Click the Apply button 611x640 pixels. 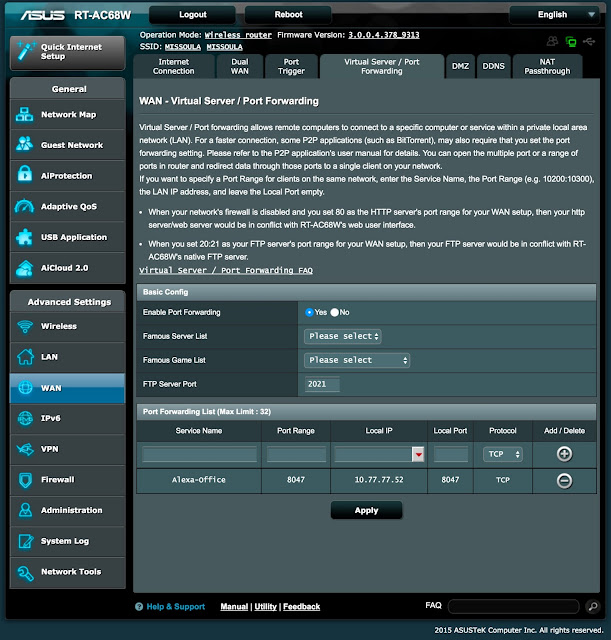click(366, 510)
